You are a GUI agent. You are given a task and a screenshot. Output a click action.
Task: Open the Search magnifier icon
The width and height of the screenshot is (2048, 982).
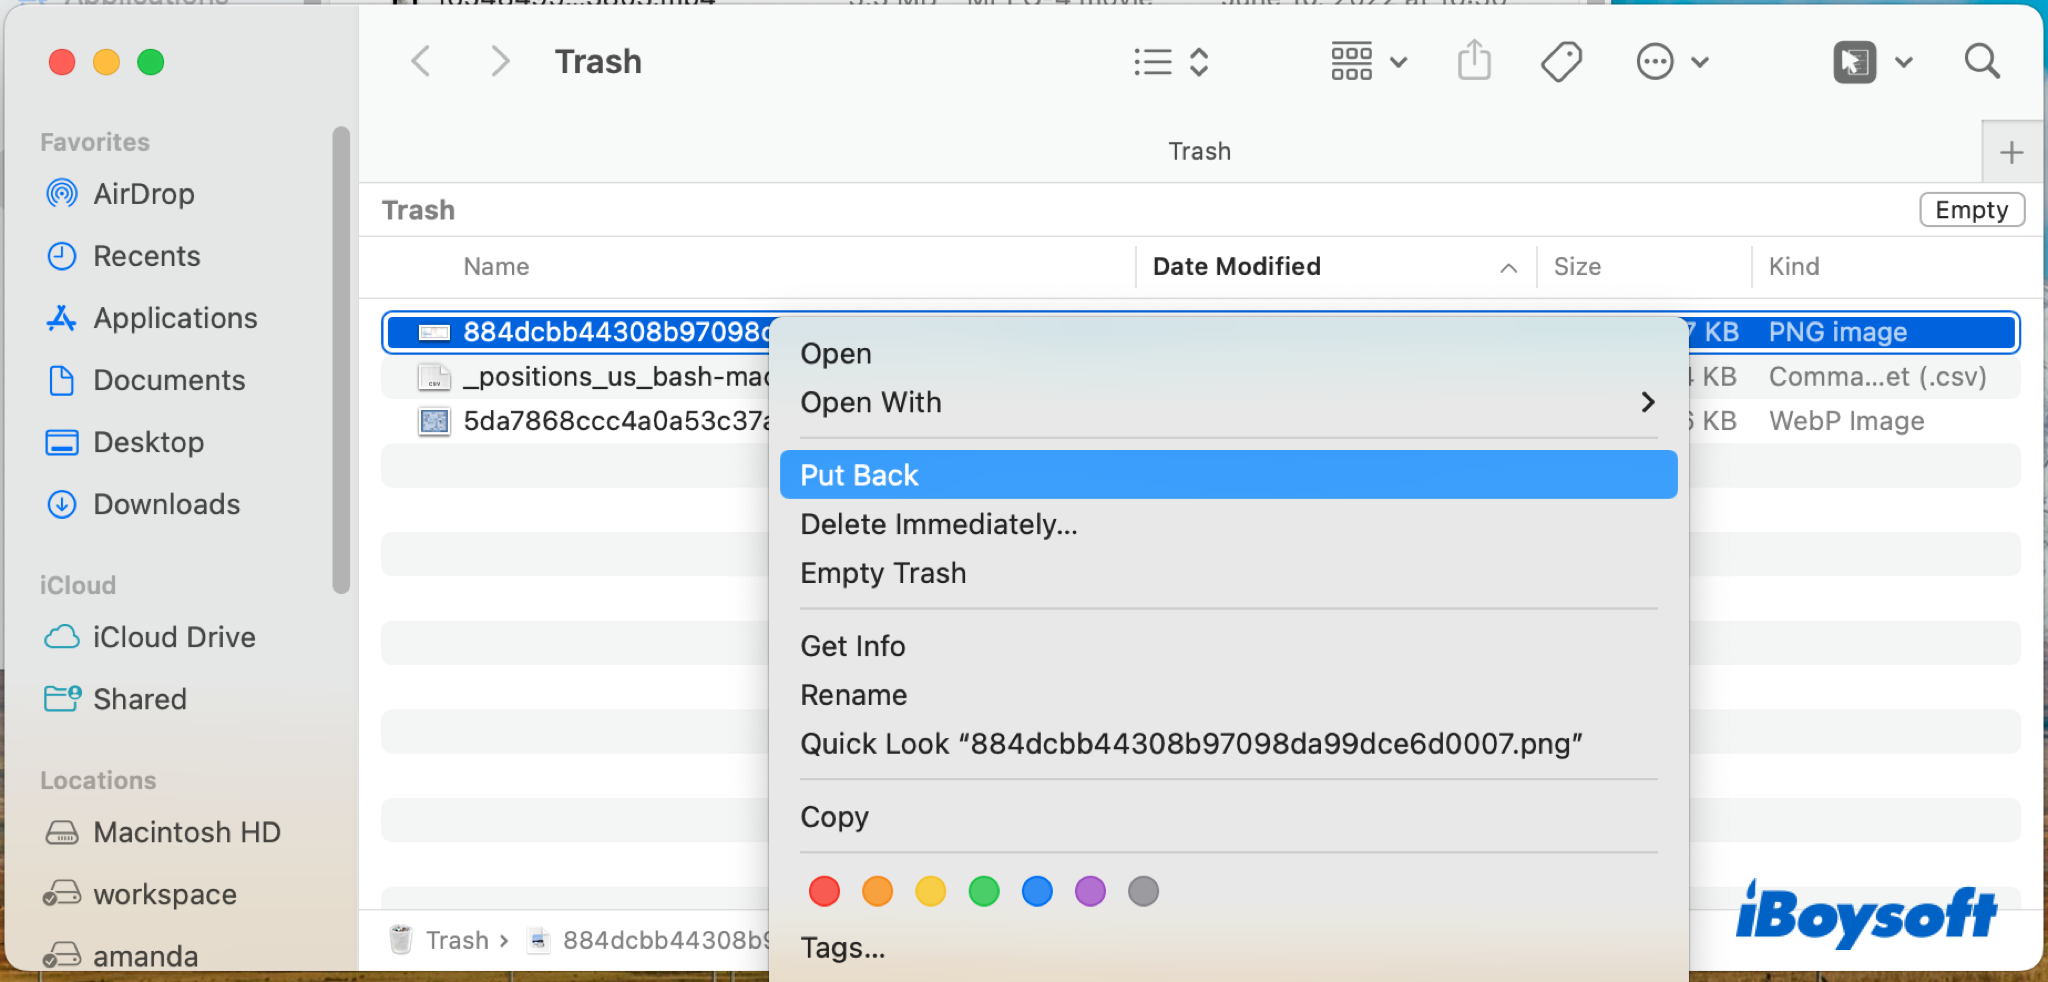[1981, 62]
